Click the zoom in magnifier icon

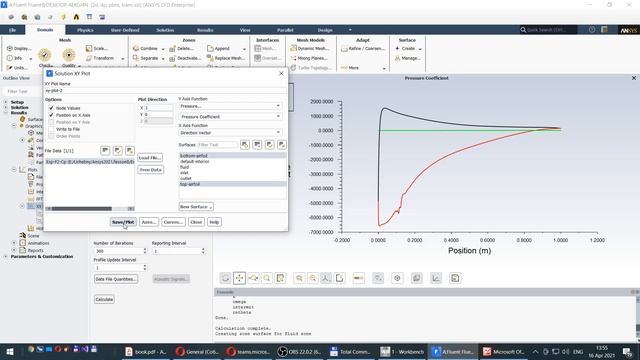point(299,278)
